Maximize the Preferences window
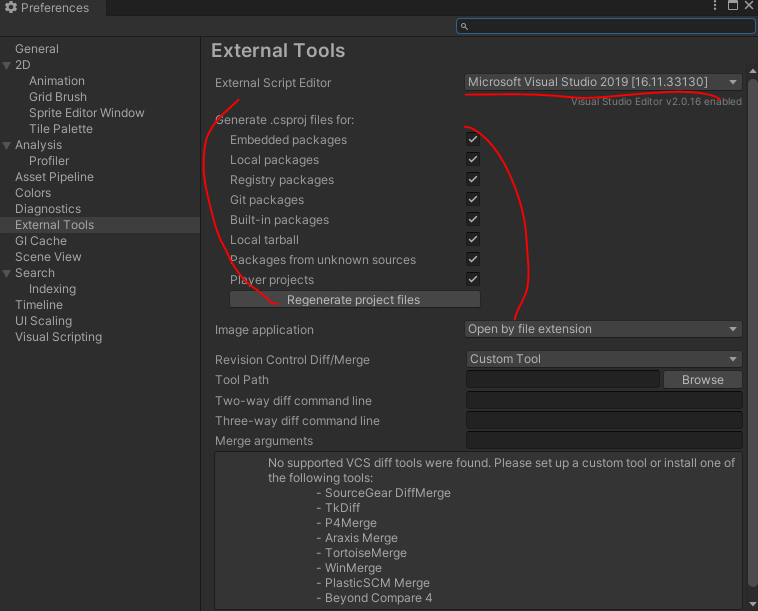The width and height of the screenshot is (758, 611). tap(733, 5)
